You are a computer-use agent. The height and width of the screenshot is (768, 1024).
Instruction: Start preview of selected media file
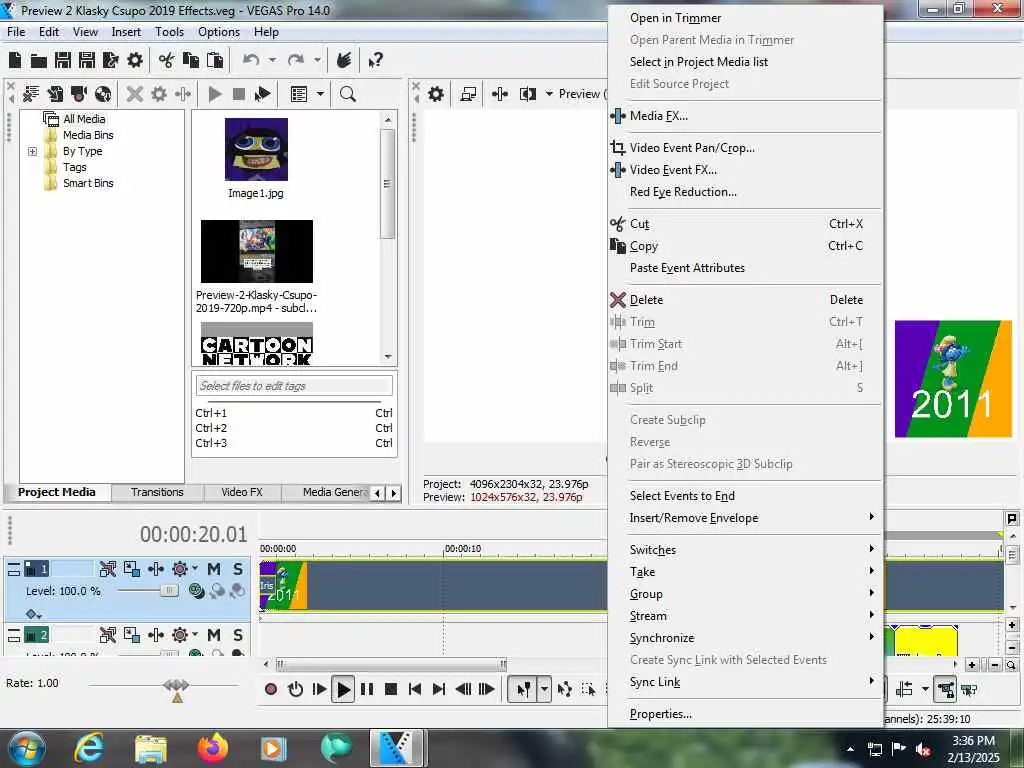pos(214,94)
